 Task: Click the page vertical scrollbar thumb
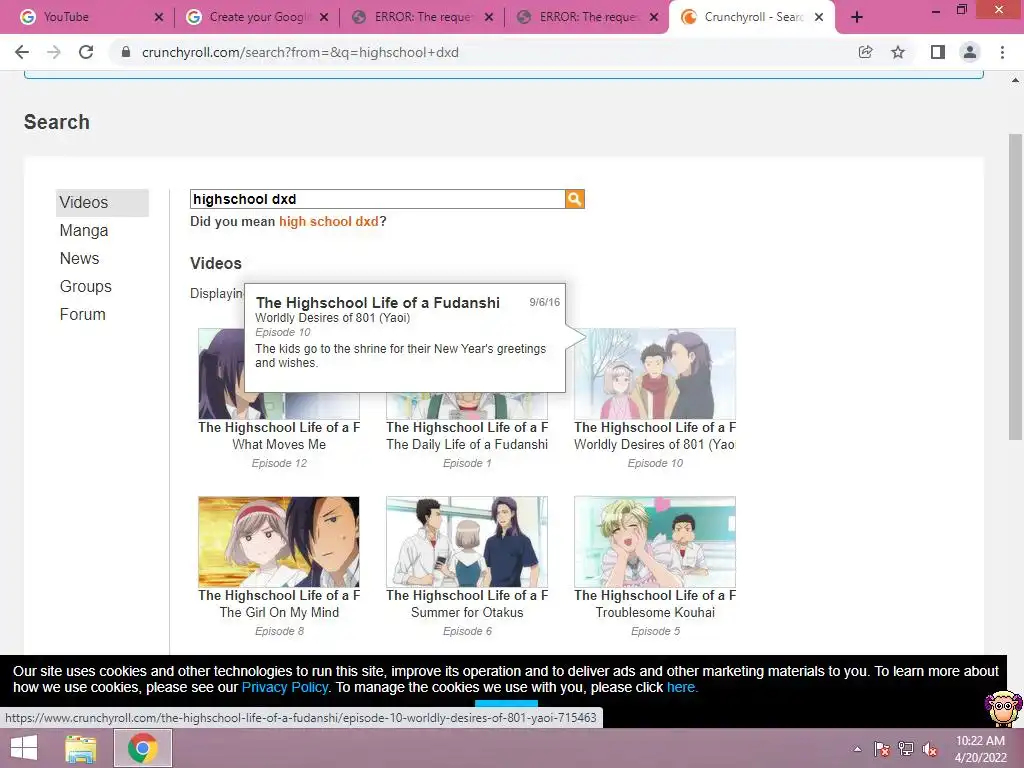pyautogui.click(x=1015, y=287)
